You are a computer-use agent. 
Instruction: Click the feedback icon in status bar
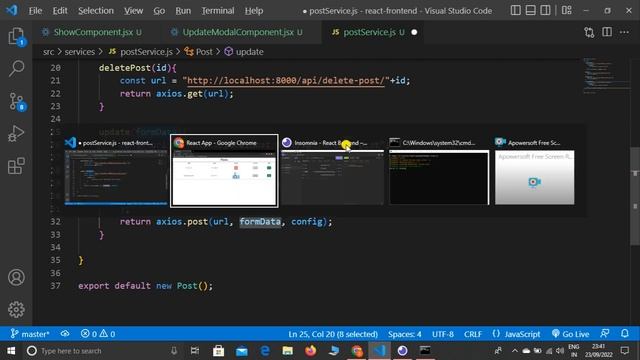pos(605,334)
